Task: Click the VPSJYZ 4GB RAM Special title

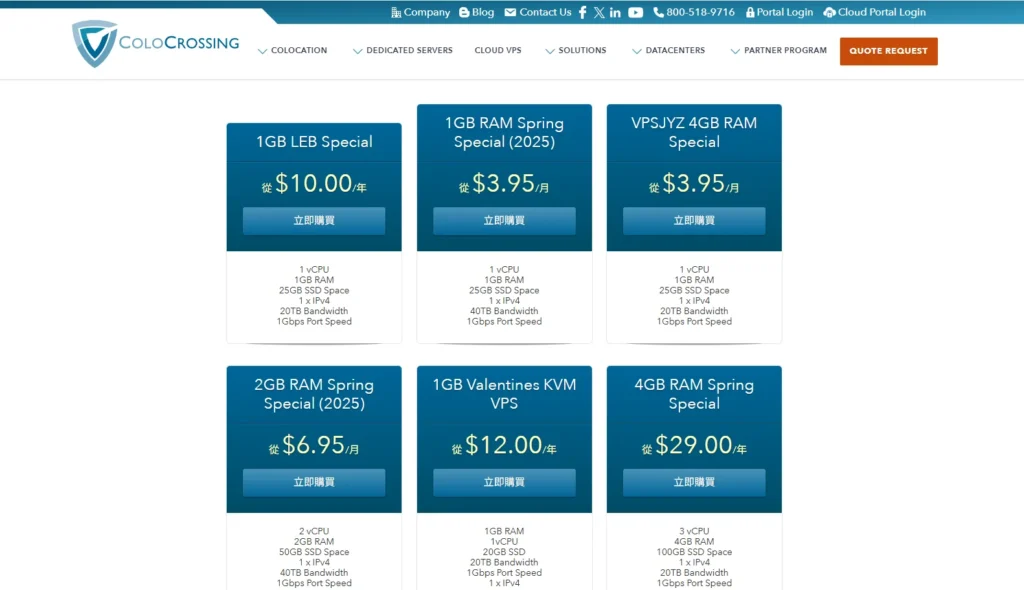Action: [694, 132]
